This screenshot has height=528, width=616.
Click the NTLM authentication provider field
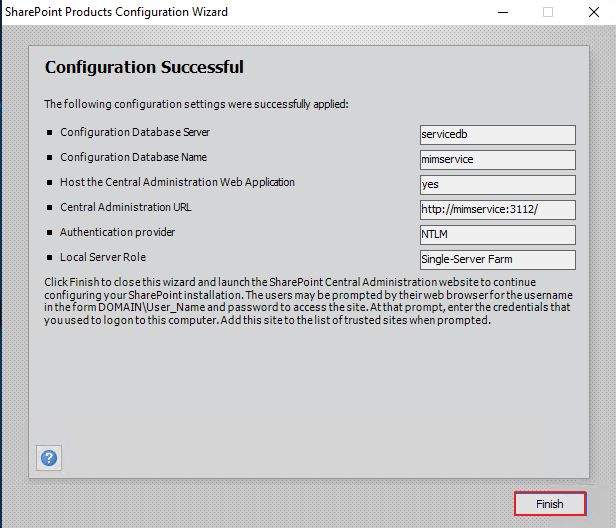498,235
